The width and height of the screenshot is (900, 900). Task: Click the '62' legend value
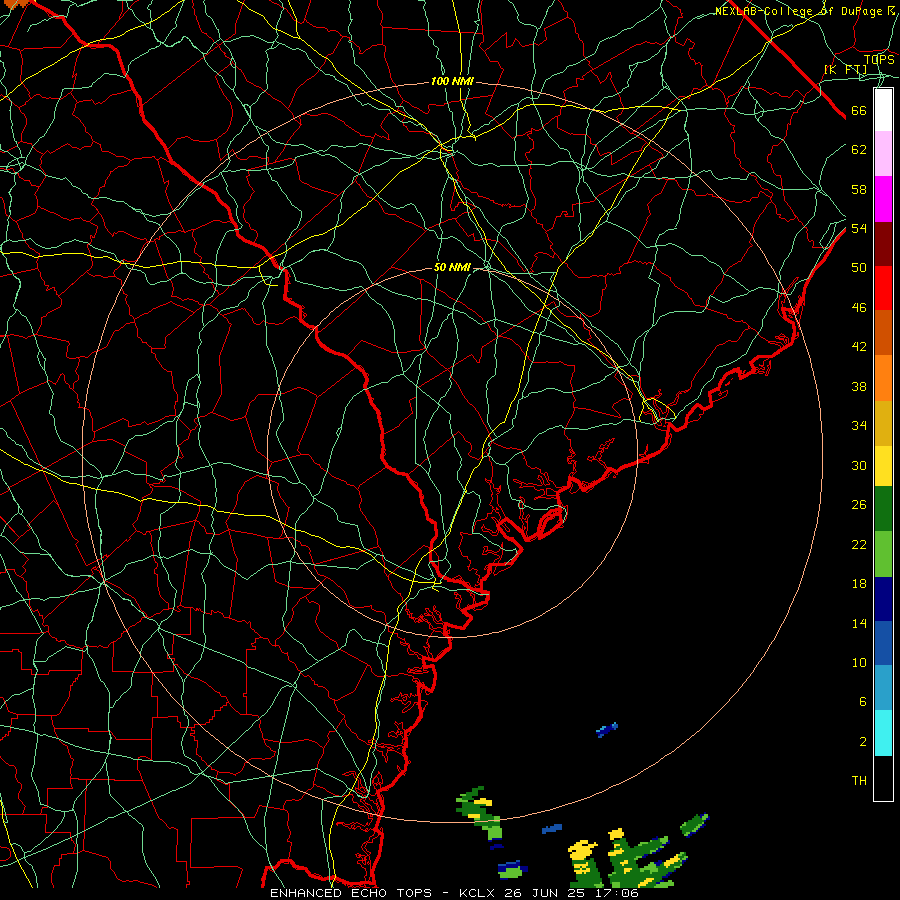859,150
